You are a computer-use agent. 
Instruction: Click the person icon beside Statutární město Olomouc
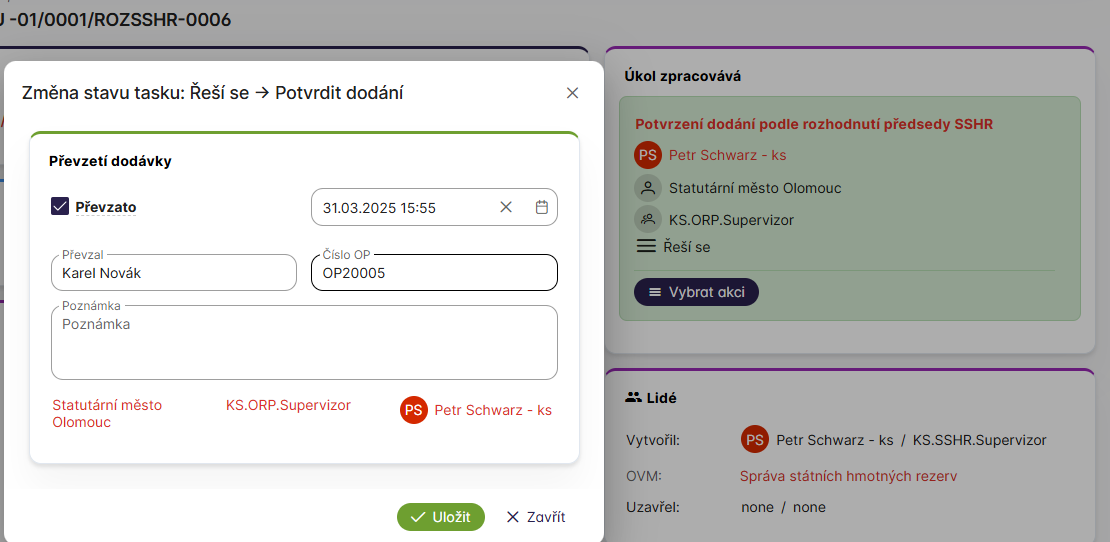(x=648, y=188)
